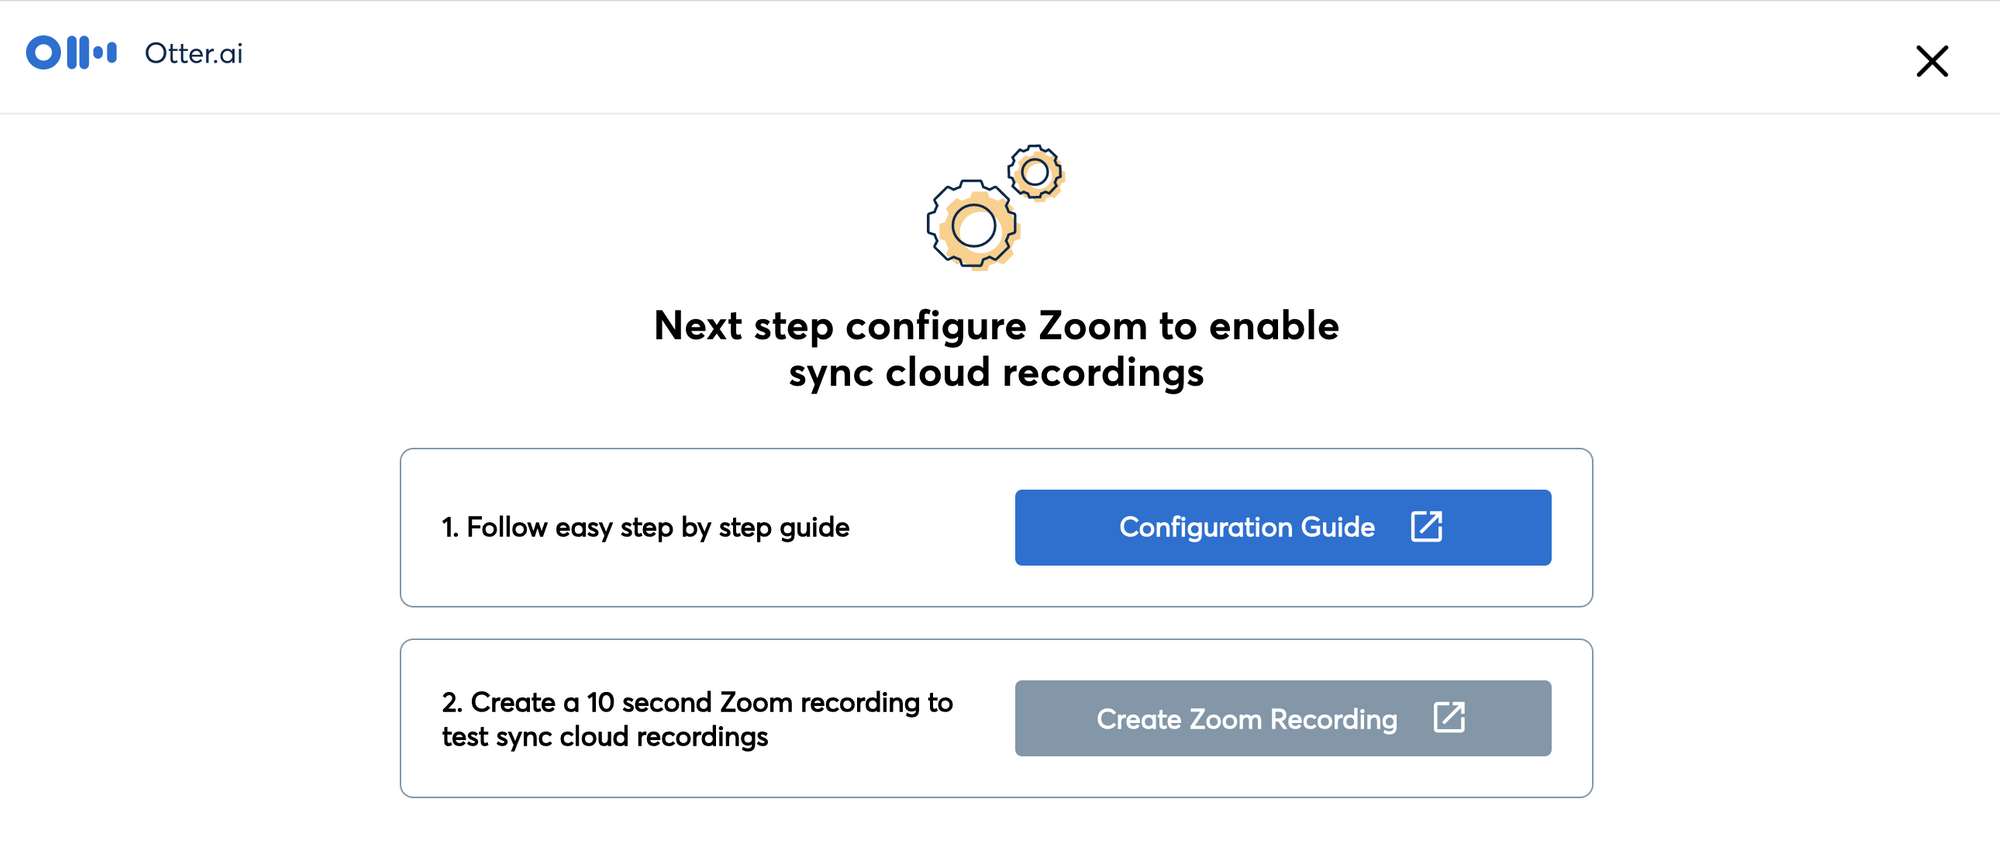The height and width of the screenshot is (857, 2000).
Task: Click the word "Recording" on the gray button
Action: point(1333,719)
